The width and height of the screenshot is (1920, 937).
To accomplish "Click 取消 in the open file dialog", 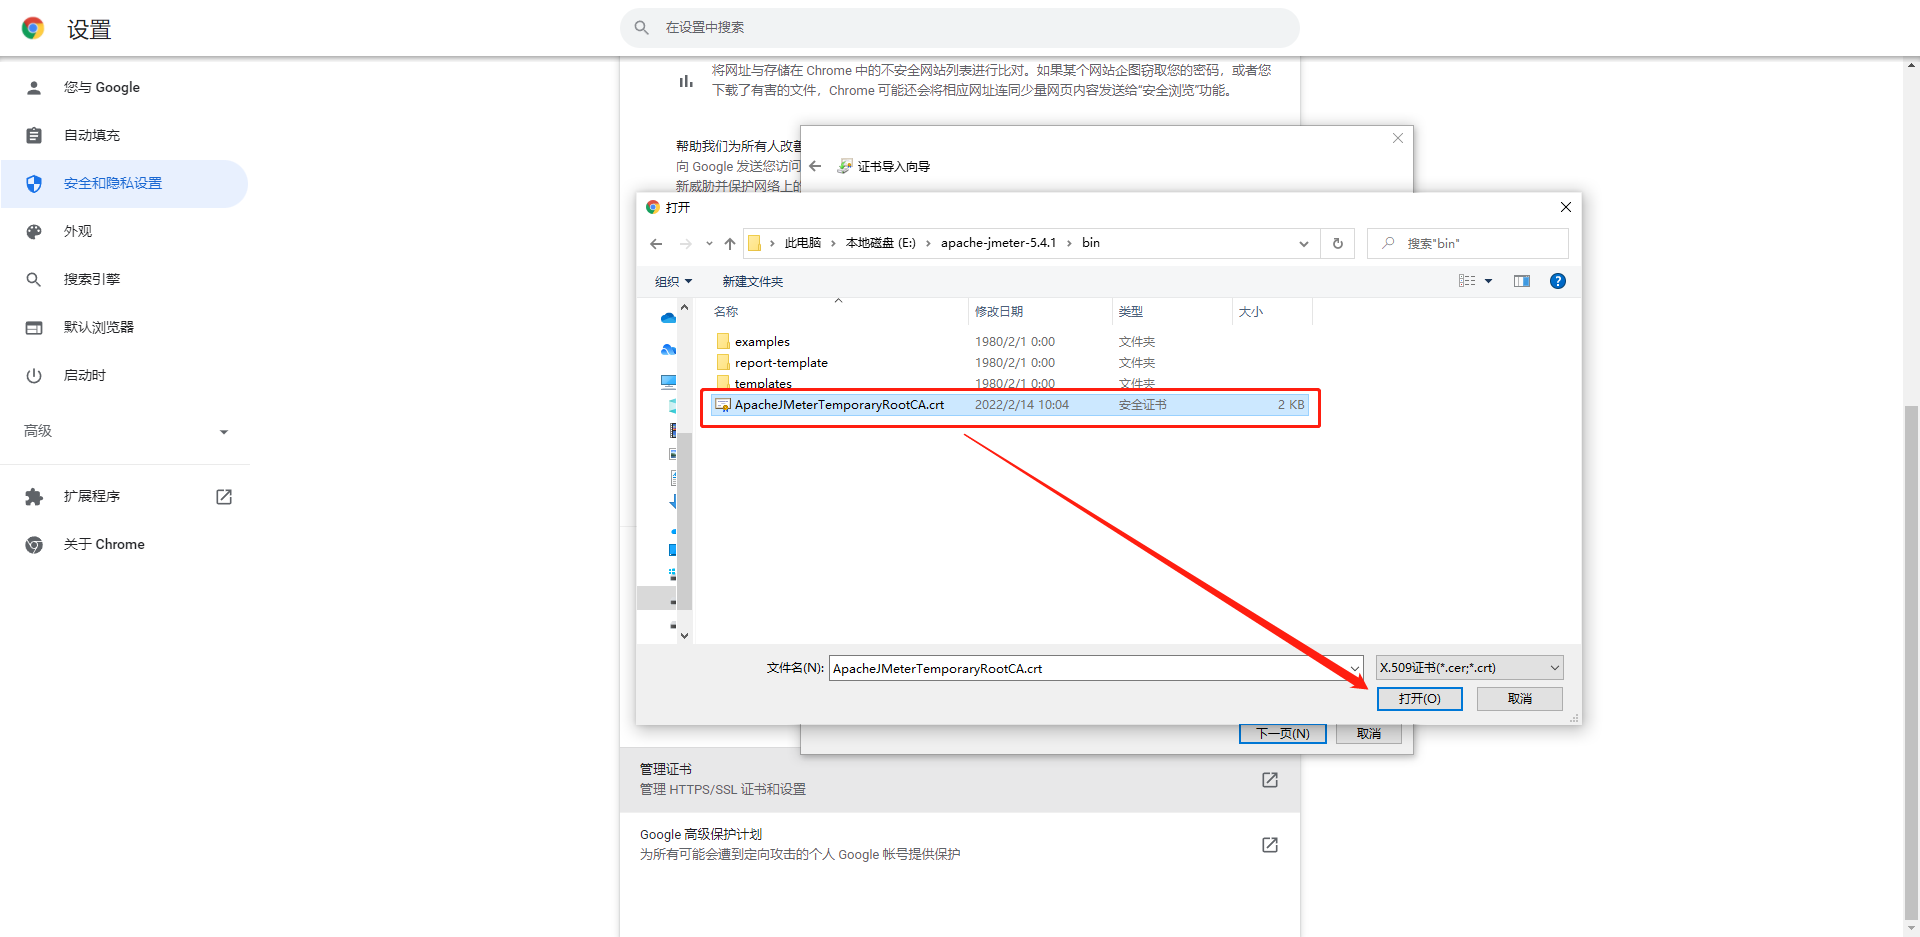I will click(1520, 699).
